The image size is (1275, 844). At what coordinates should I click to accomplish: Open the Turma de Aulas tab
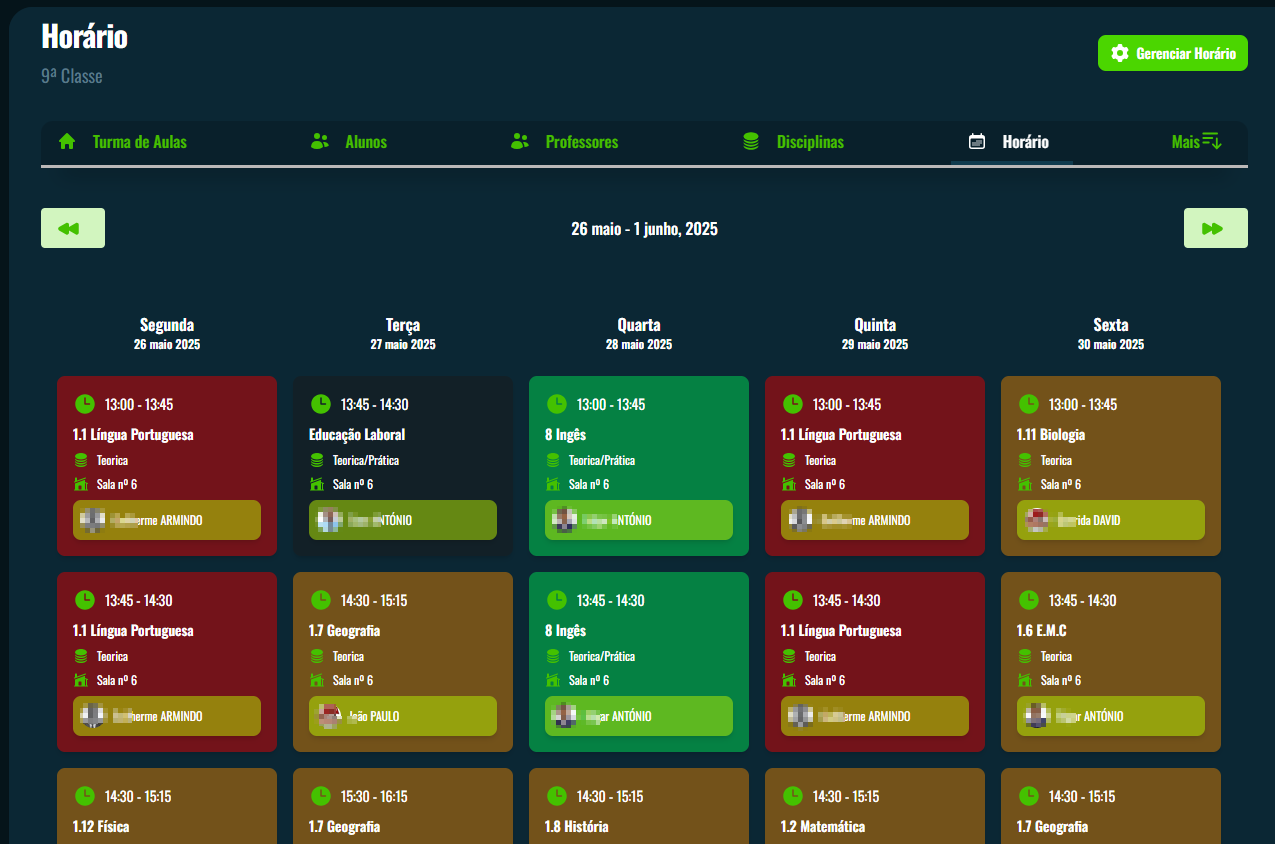139,142
